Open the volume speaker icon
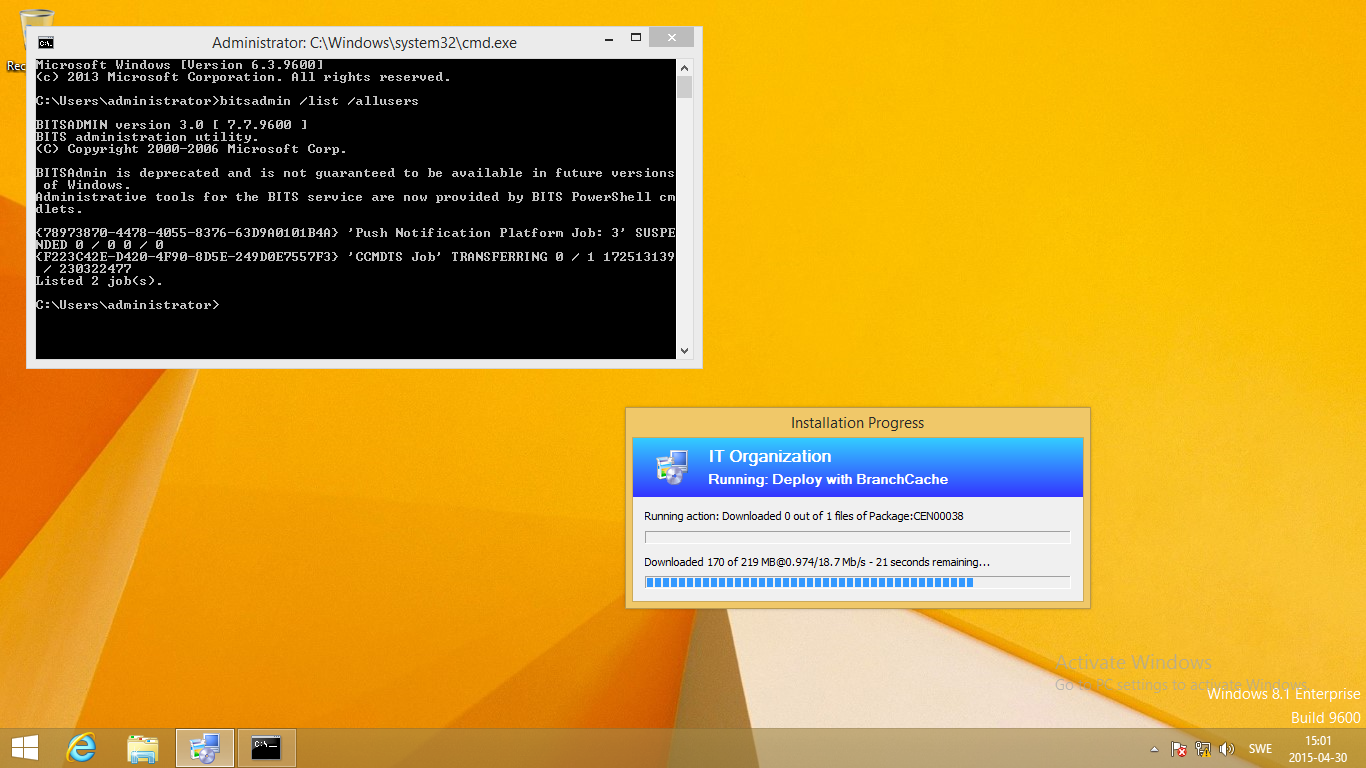The image size is (1366, 768). point(1227,749)
